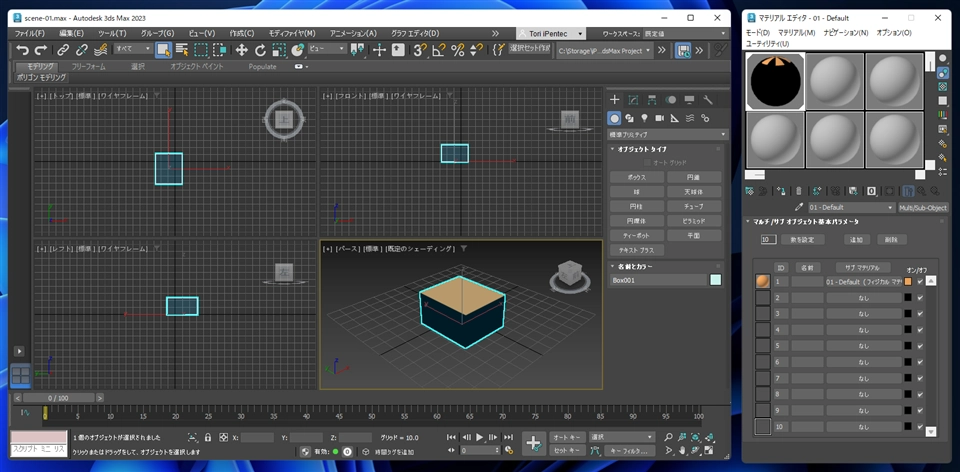Click the 追加 button in Material Editor
960x472 pixels.
(x=857, y=239)
